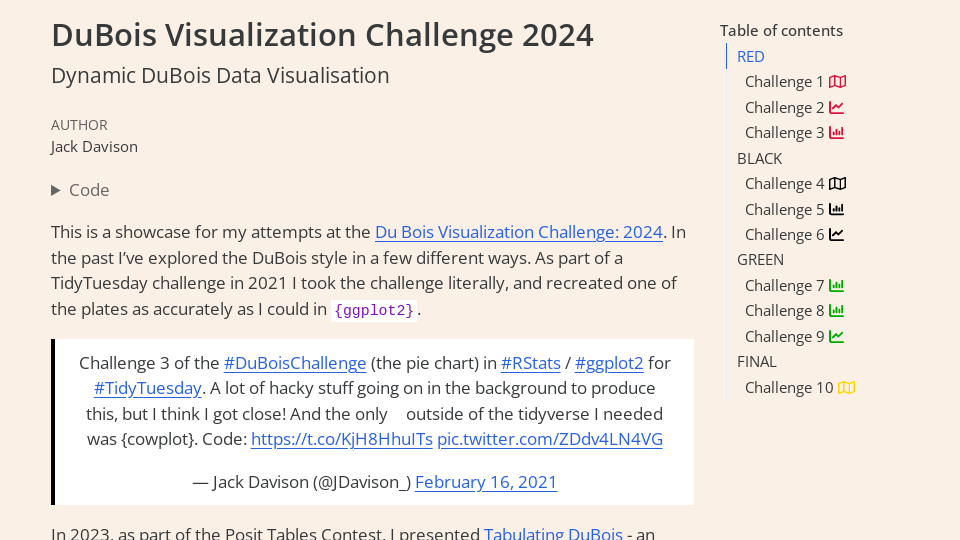
Task: Expand the Code disclosure triangle
Action: (x=57, y=190)
